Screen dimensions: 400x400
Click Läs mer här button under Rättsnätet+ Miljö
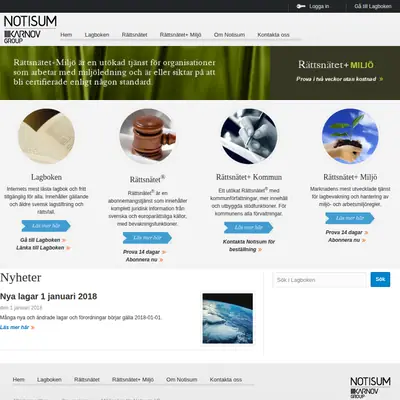click(x=350, y=218)
